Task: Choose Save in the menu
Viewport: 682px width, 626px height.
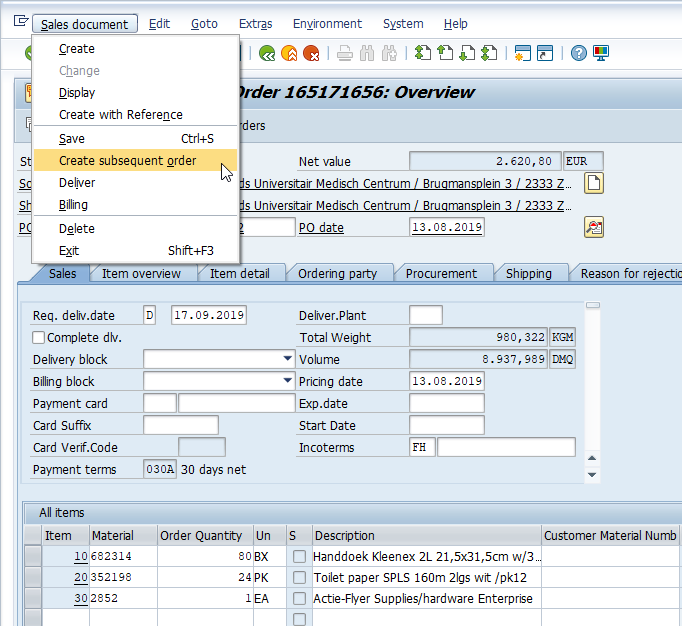Action: 135,139
